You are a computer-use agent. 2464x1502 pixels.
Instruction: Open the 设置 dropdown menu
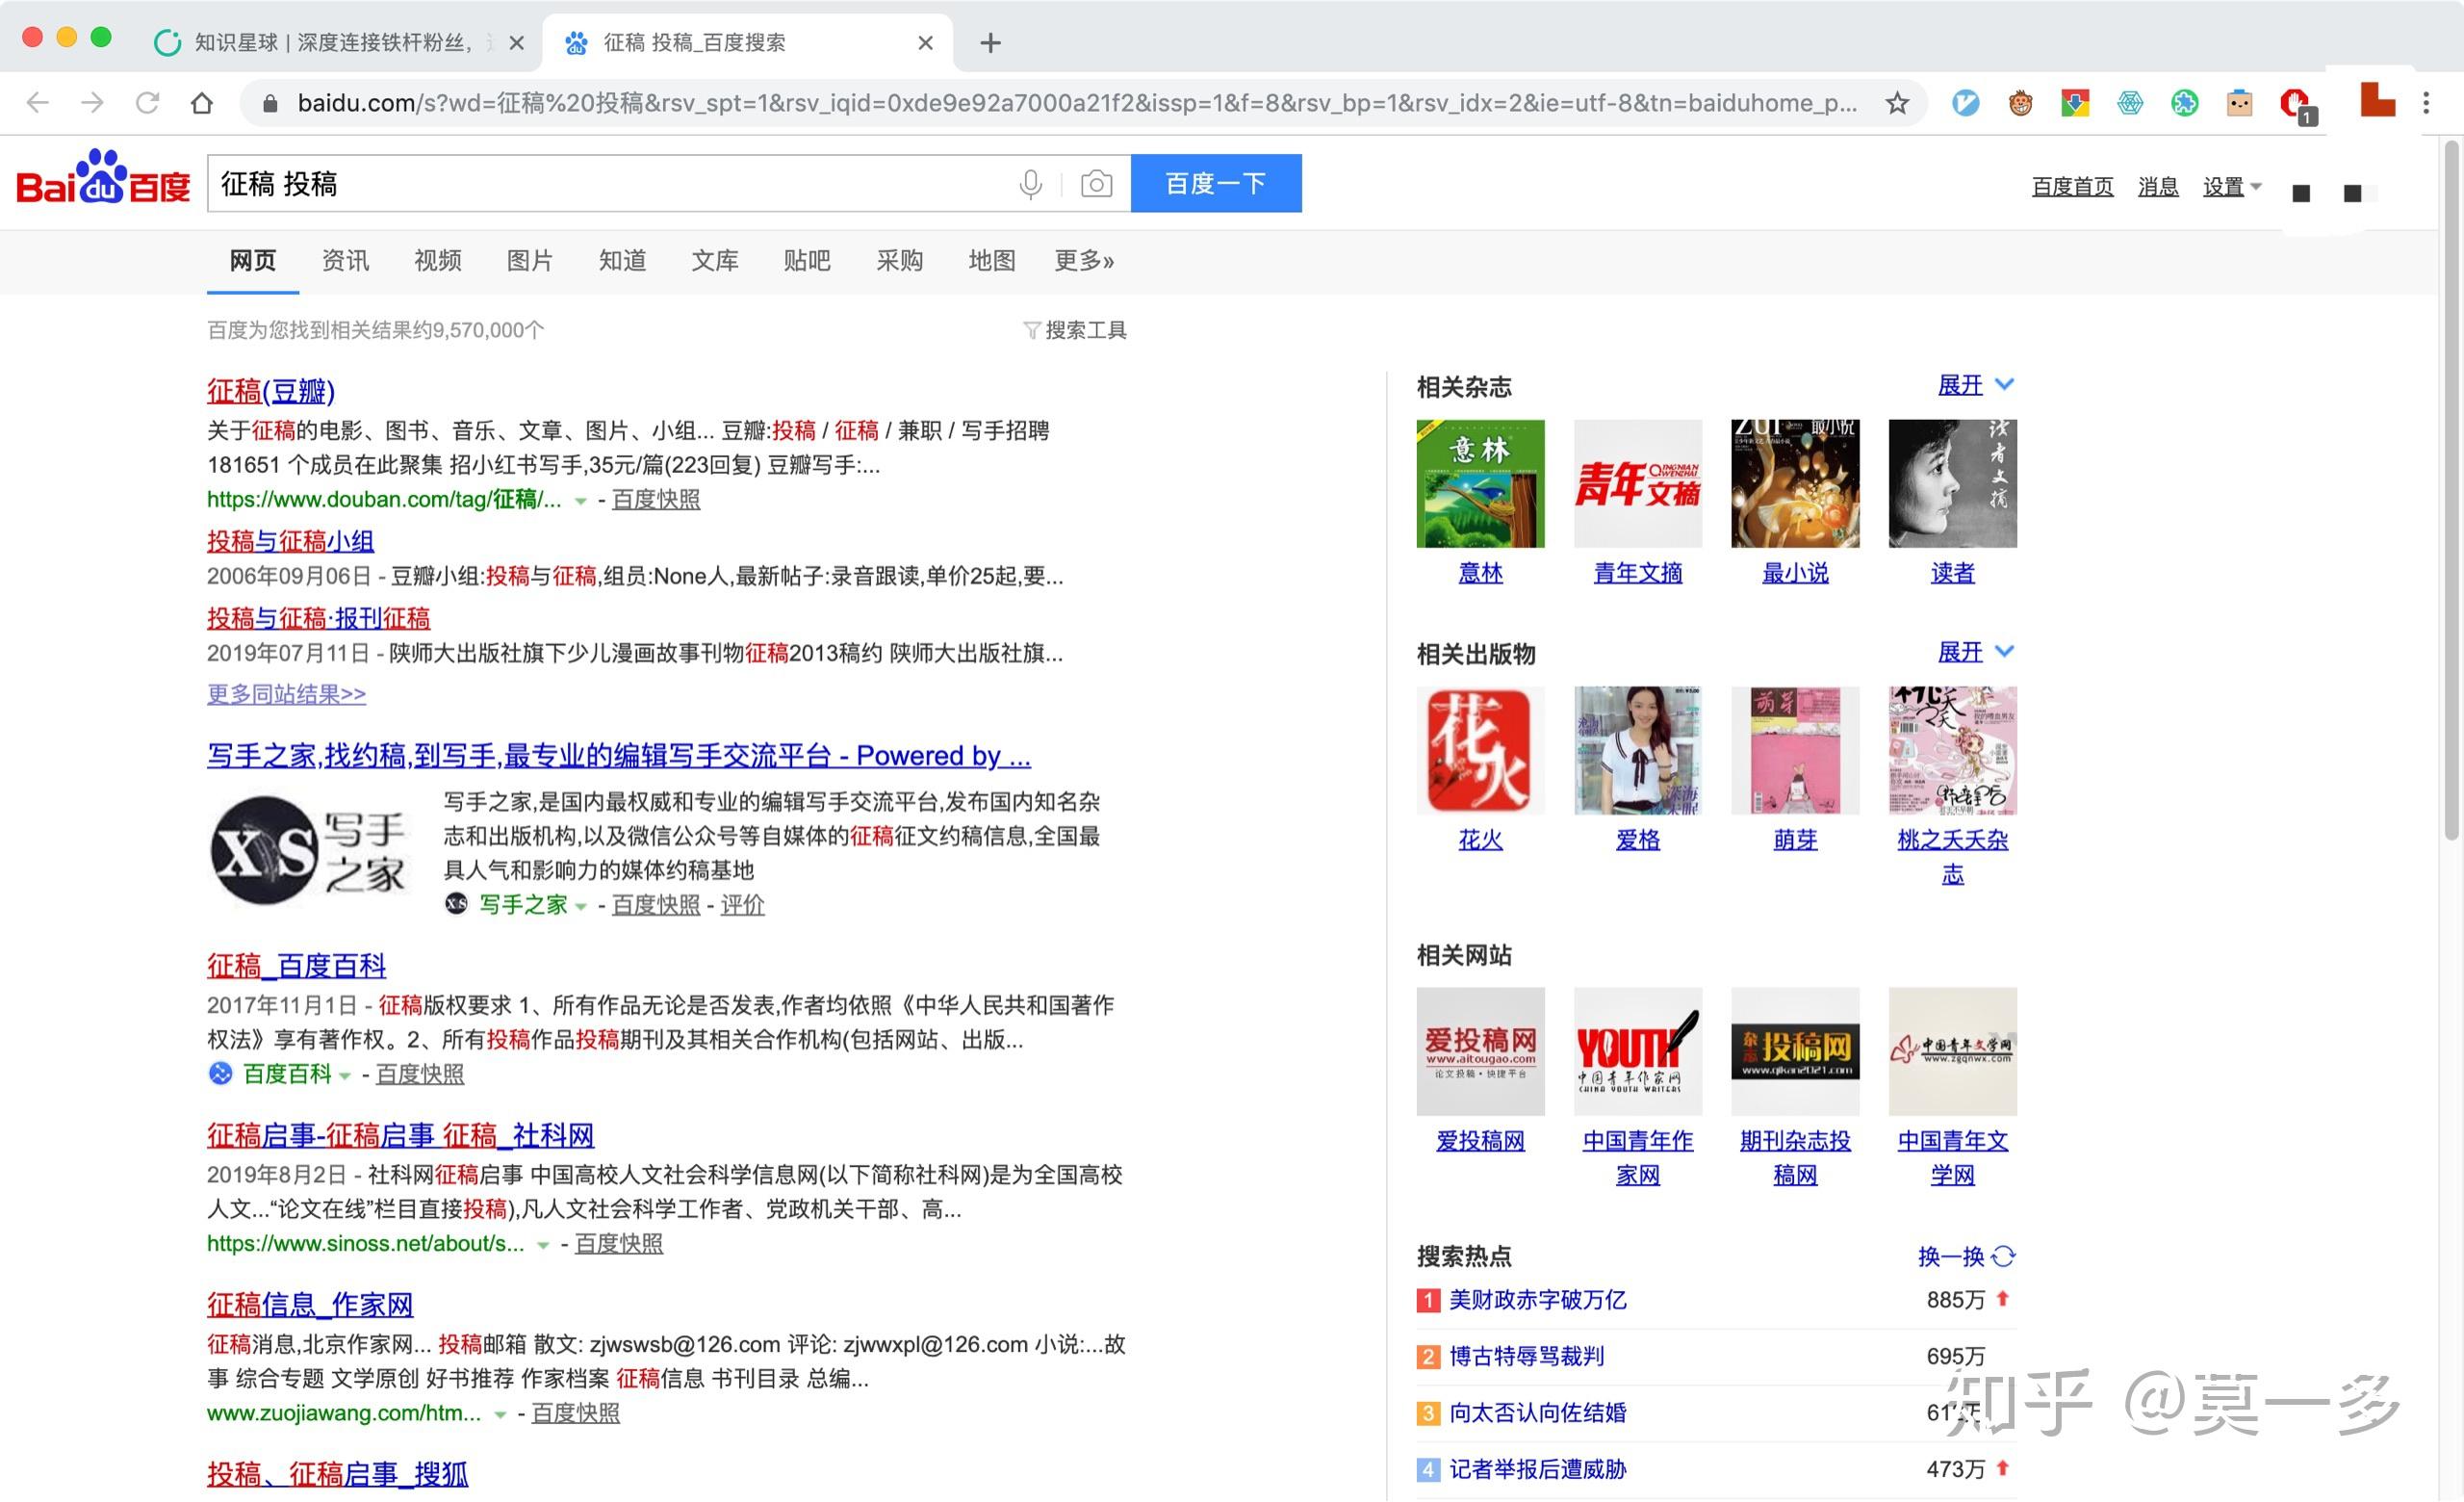point(2232,187)
